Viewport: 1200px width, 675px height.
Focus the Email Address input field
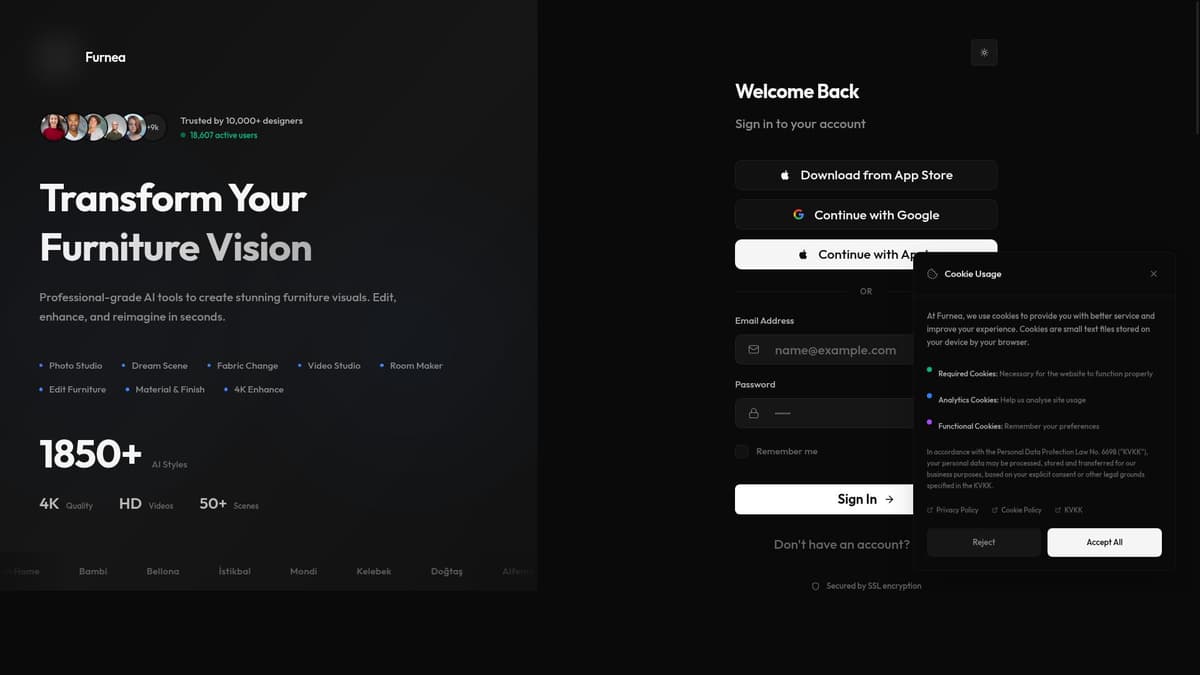pyautogui.click(x=838, y=350)
